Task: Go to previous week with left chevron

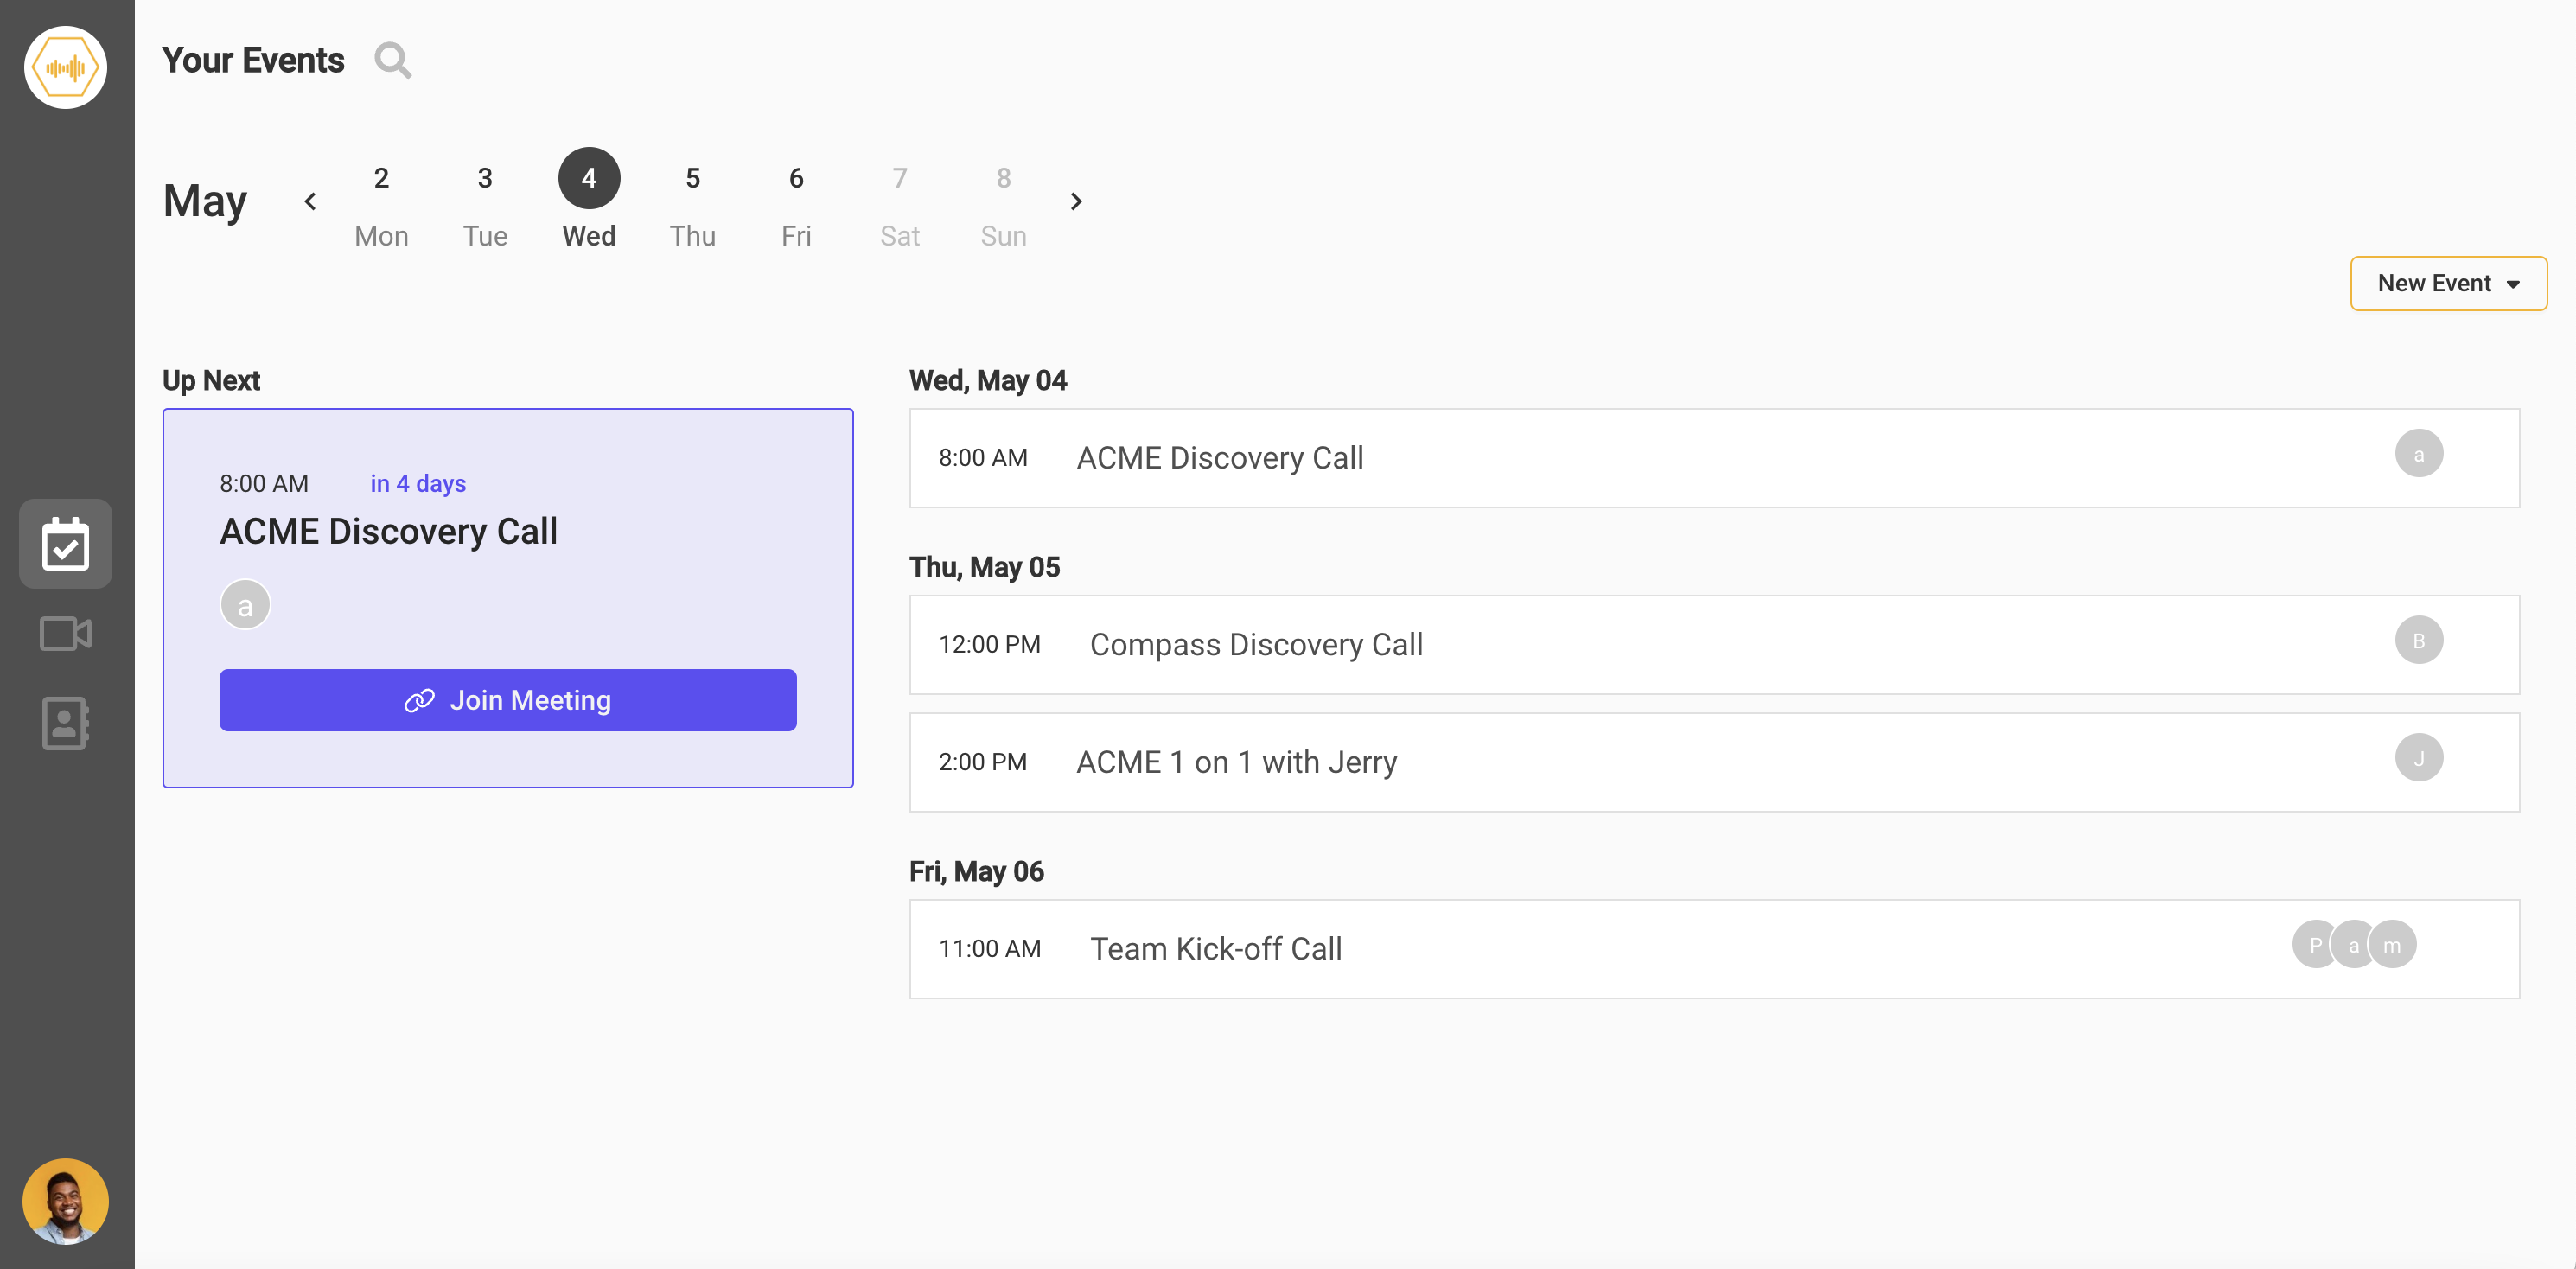Action: [x=310, y=202]
